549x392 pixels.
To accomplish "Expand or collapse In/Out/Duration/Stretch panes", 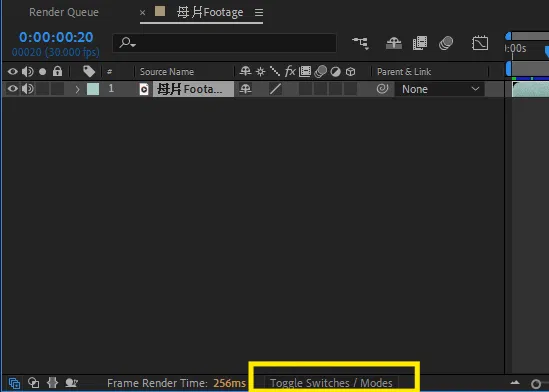I will pos(52,383).
